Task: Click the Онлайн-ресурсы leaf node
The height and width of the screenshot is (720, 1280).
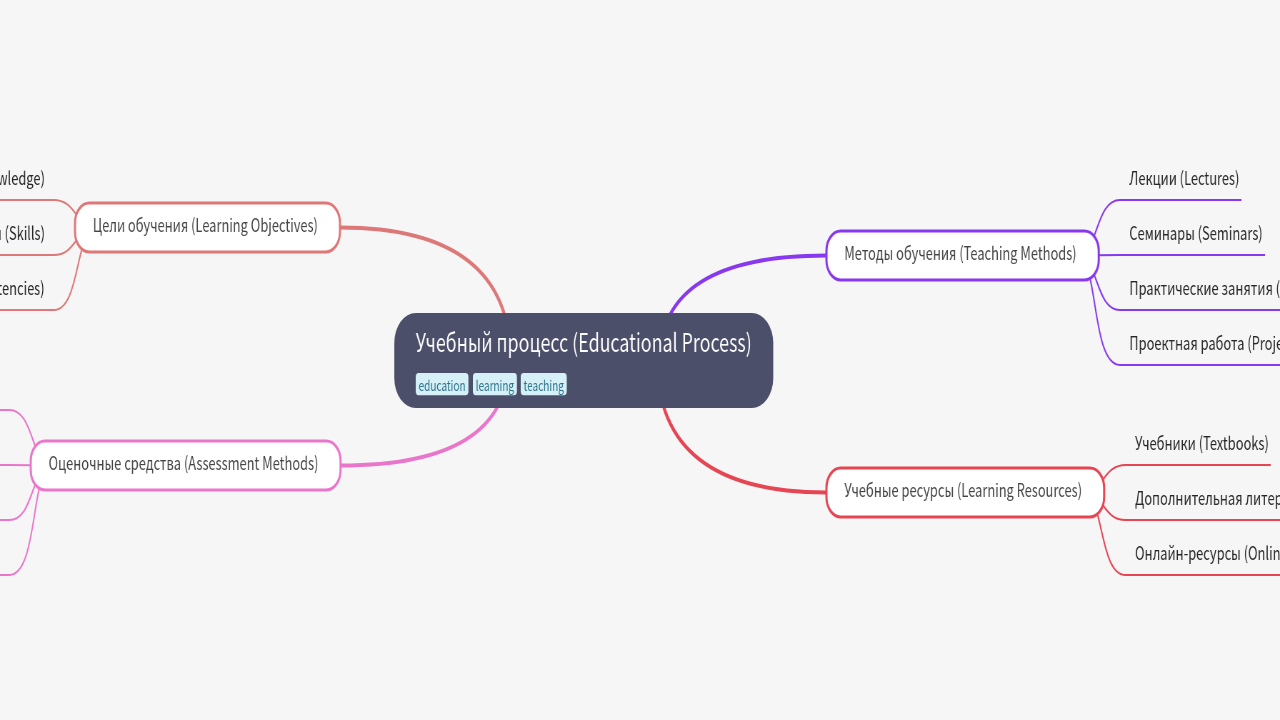Action: (1206, 555)
